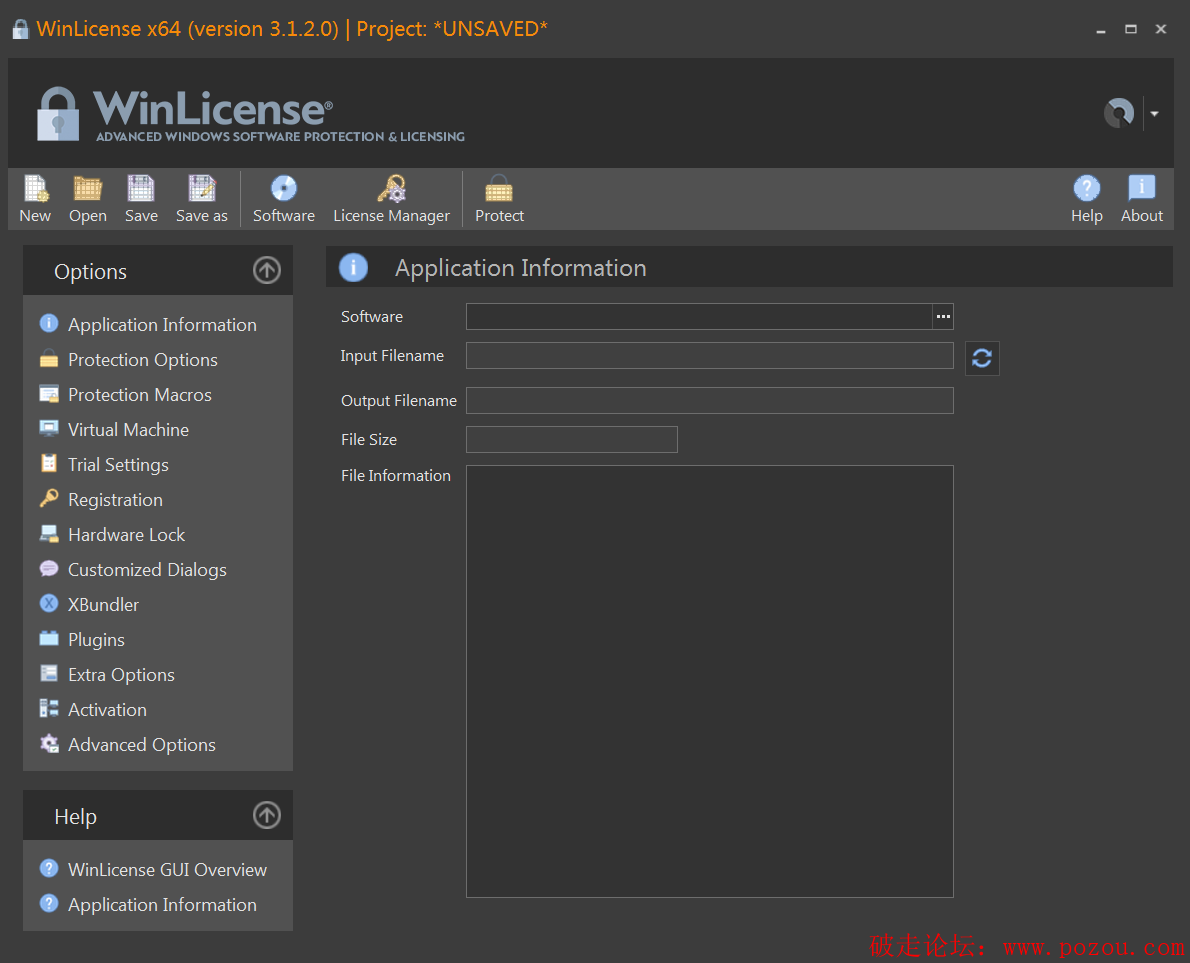Click the Protection Macros icon
This screenshot has width=1190, height=963.
click(x=49, y=394)
